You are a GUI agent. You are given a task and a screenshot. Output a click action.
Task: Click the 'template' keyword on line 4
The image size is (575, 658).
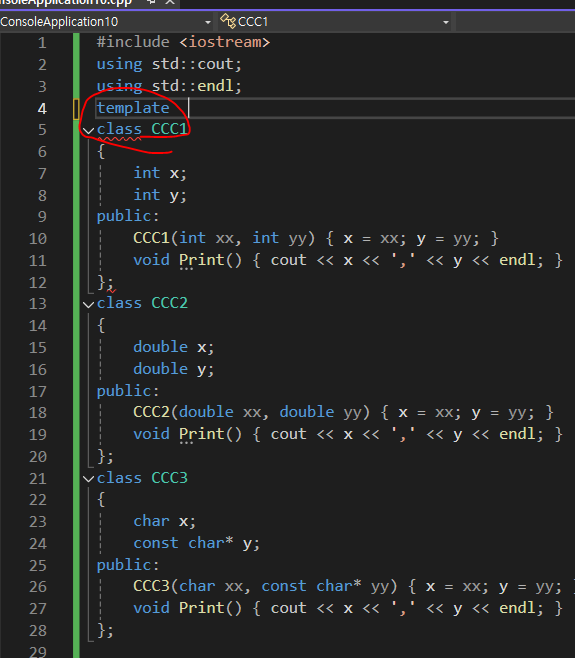[x=133, y=108]
